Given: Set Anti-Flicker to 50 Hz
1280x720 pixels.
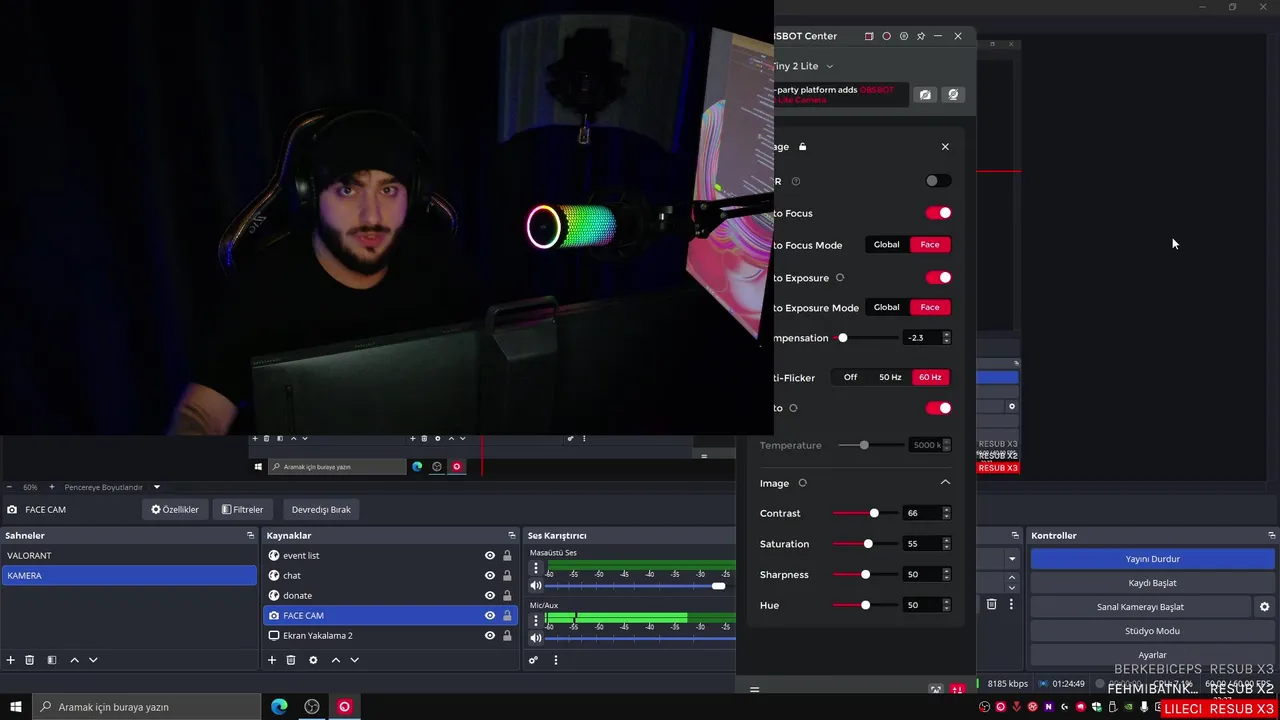Looking at the screenshot, I should click(890, 377).
